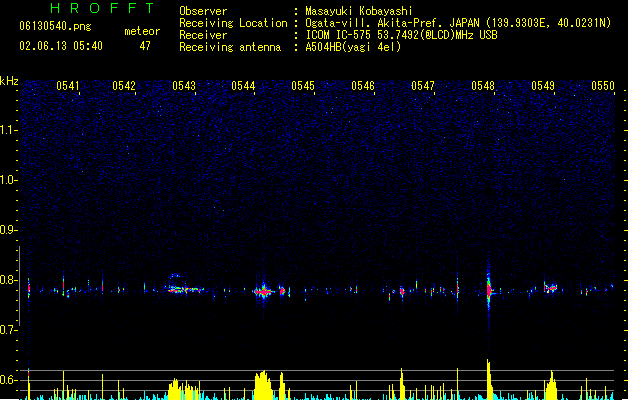
Task: Click the antenna value A504HB(yagi 4el)
Action: [353, 47]
